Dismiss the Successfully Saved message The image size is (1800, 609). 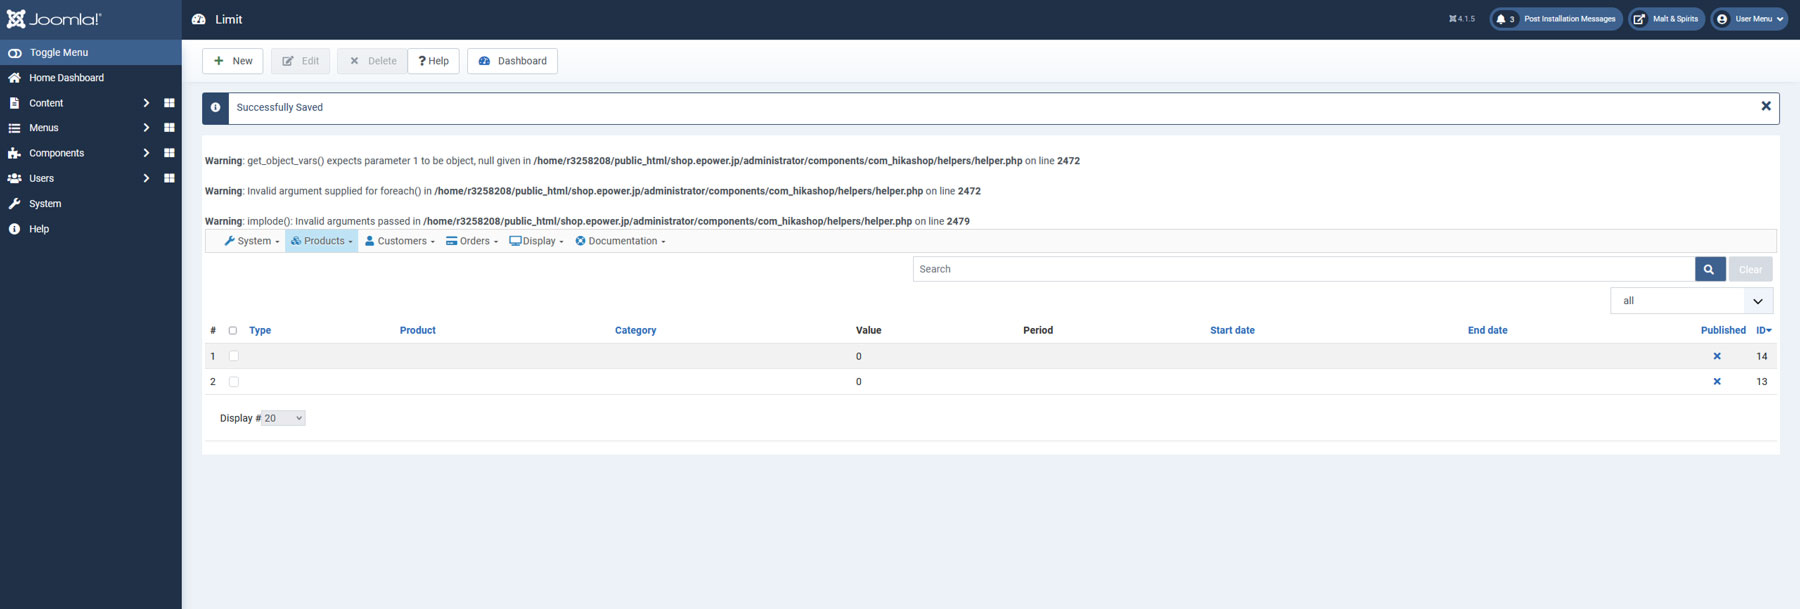pos(1765,106)
